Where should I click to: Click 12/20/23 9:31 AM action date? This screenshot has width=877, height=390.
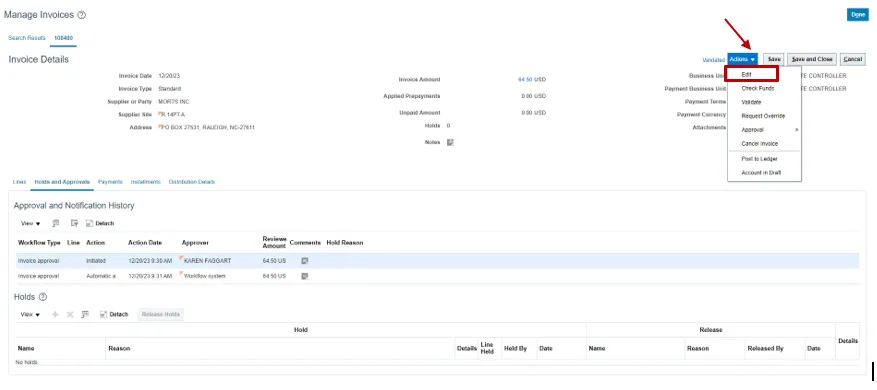(150, 276)
